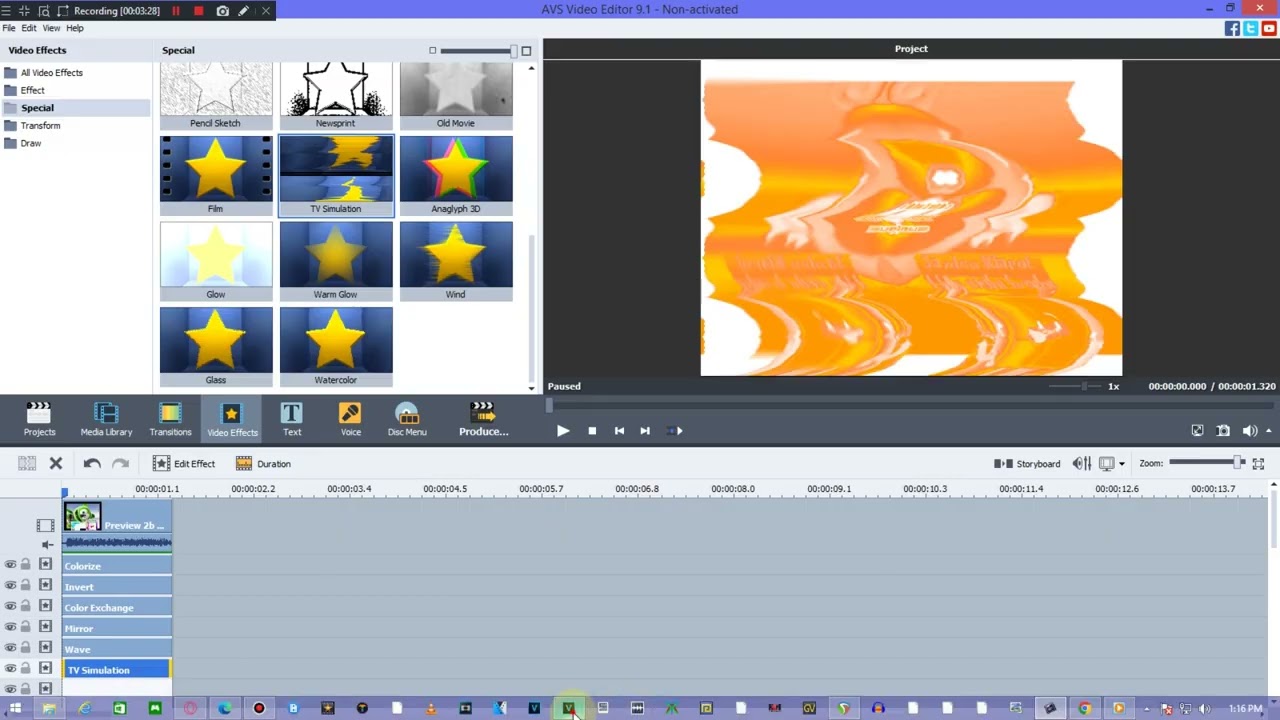
Task: Select the Watercolor effect thumbnail
Action: tap(336, 347)
